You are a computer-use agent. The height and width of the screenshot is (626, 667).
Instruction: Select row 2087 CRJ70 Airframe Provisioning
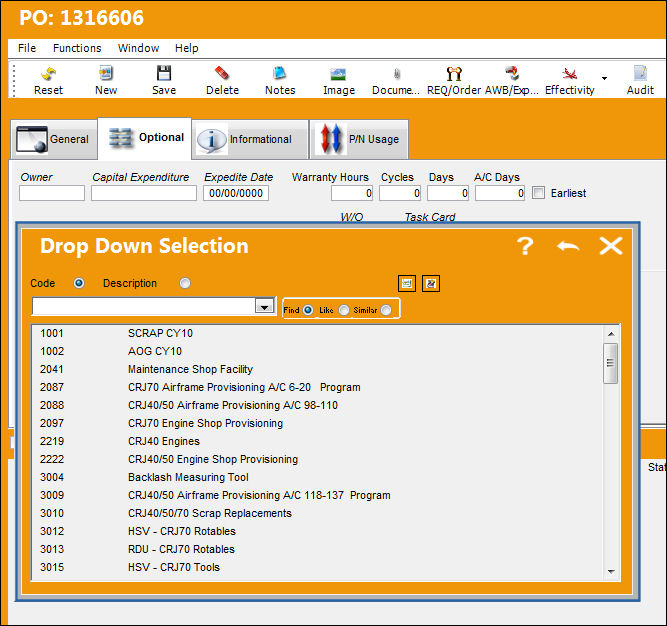coord(317,387)
